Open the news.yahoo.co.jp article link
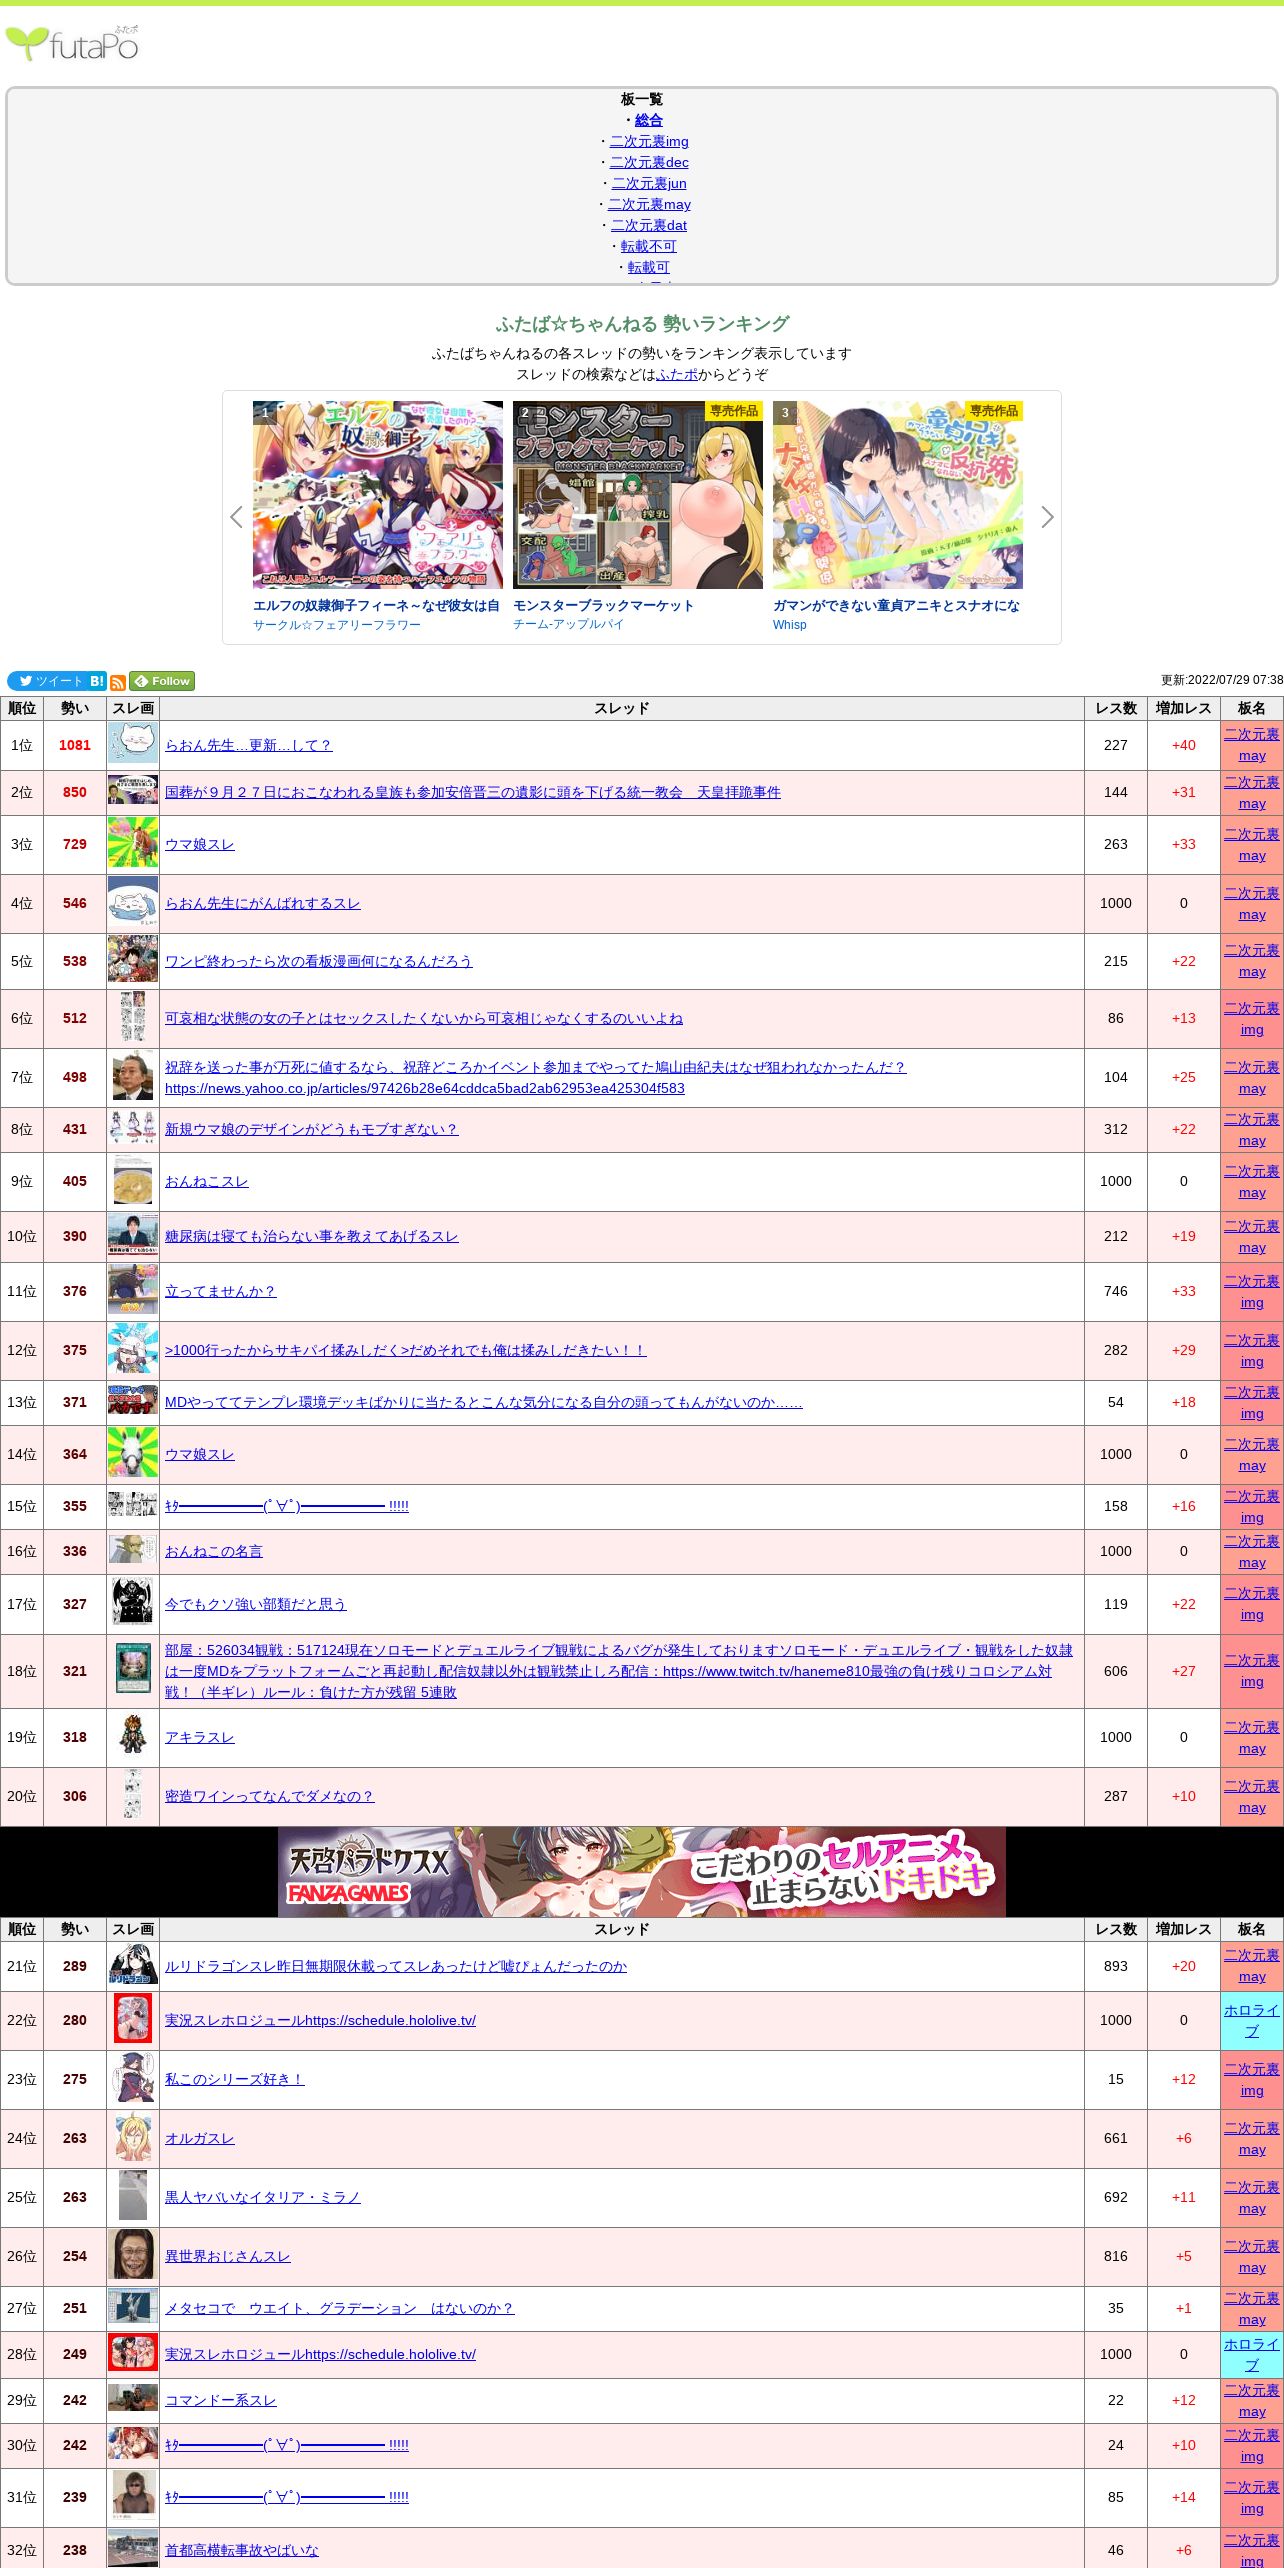The height and width of the screenshot is (2568, 1284). [x=425, y=1088]
